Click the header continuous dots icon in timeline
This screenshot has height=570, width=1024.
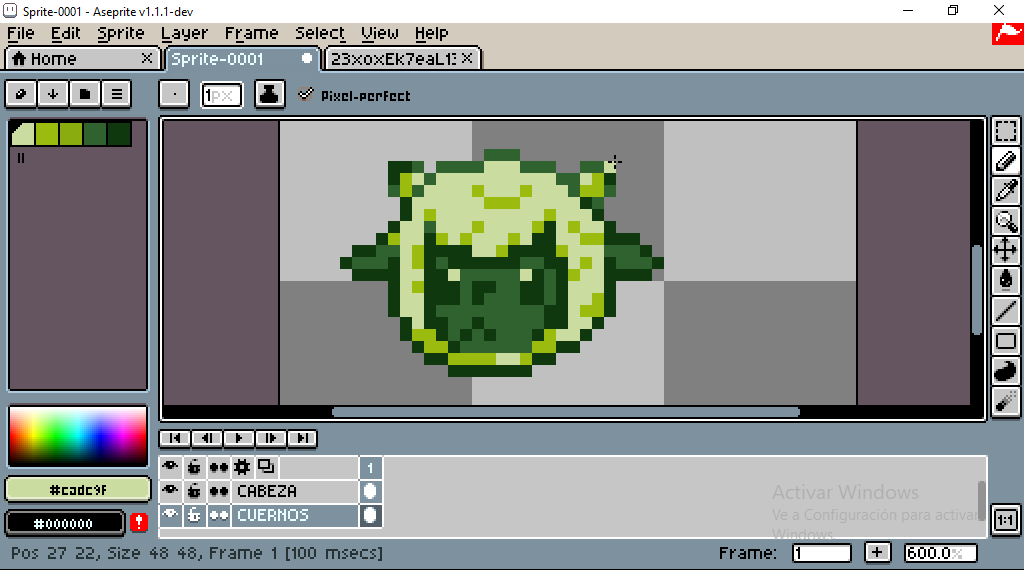click(218, 467)
